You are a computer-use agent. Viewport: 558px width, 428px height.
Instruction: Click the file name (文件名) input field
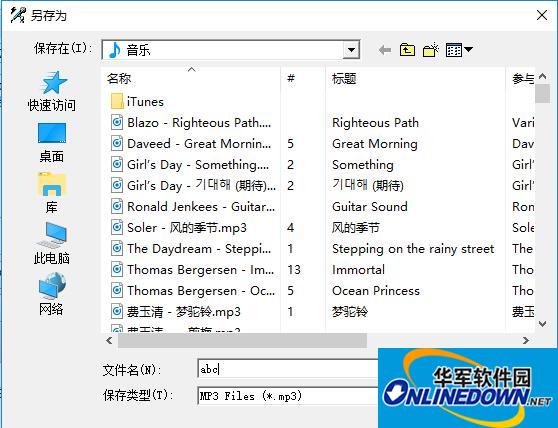(x=288, y=369)
